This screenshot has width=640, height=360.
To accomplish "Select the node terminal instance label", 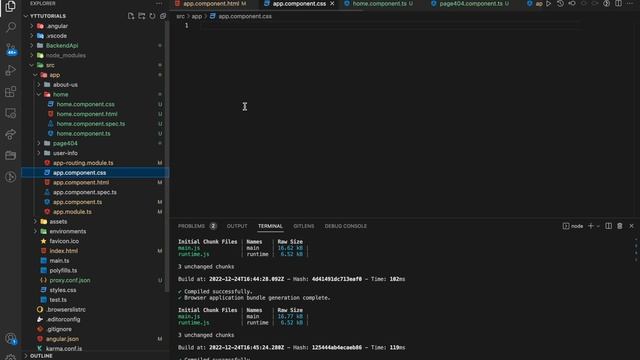I will point(573,226).
